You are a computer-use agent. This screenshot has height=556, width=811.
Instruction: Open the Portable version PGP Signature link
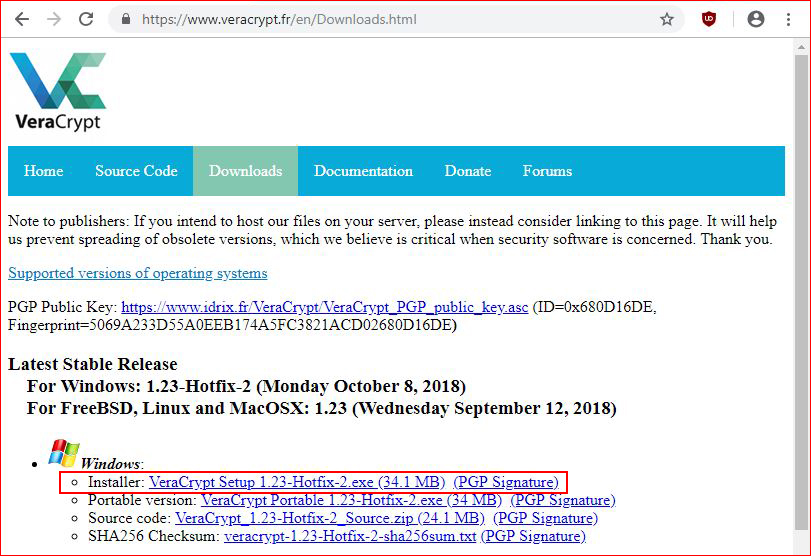click(563, 500)
